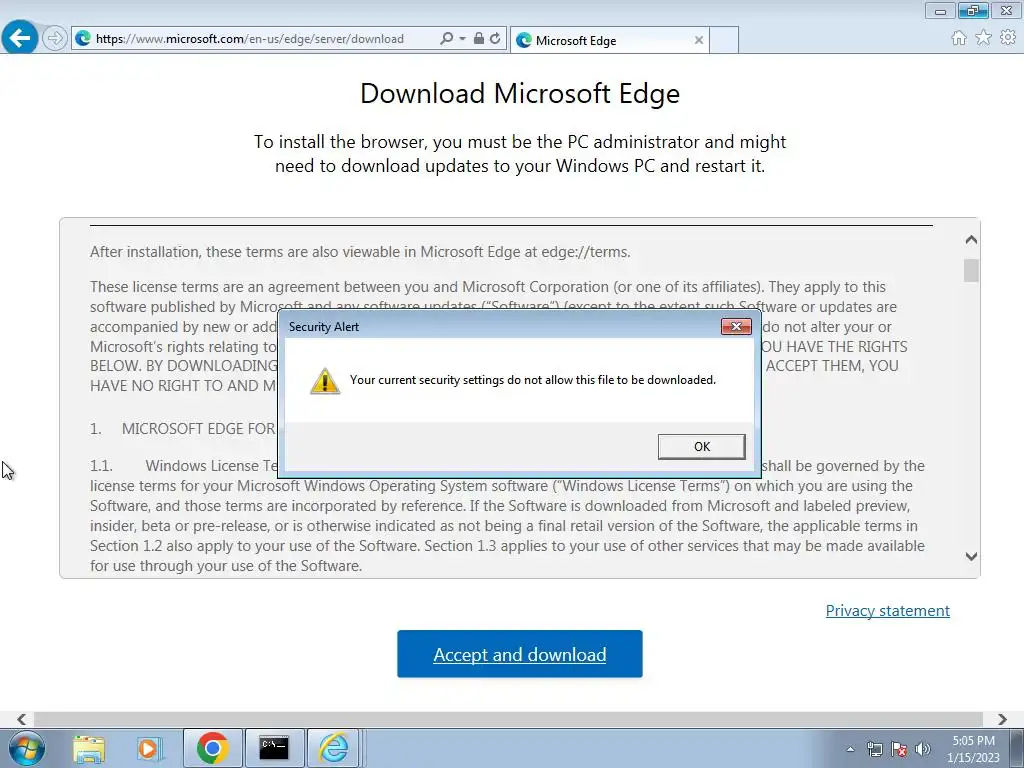Click Internet Explorer taskbar icon

[x=333, y=748]
